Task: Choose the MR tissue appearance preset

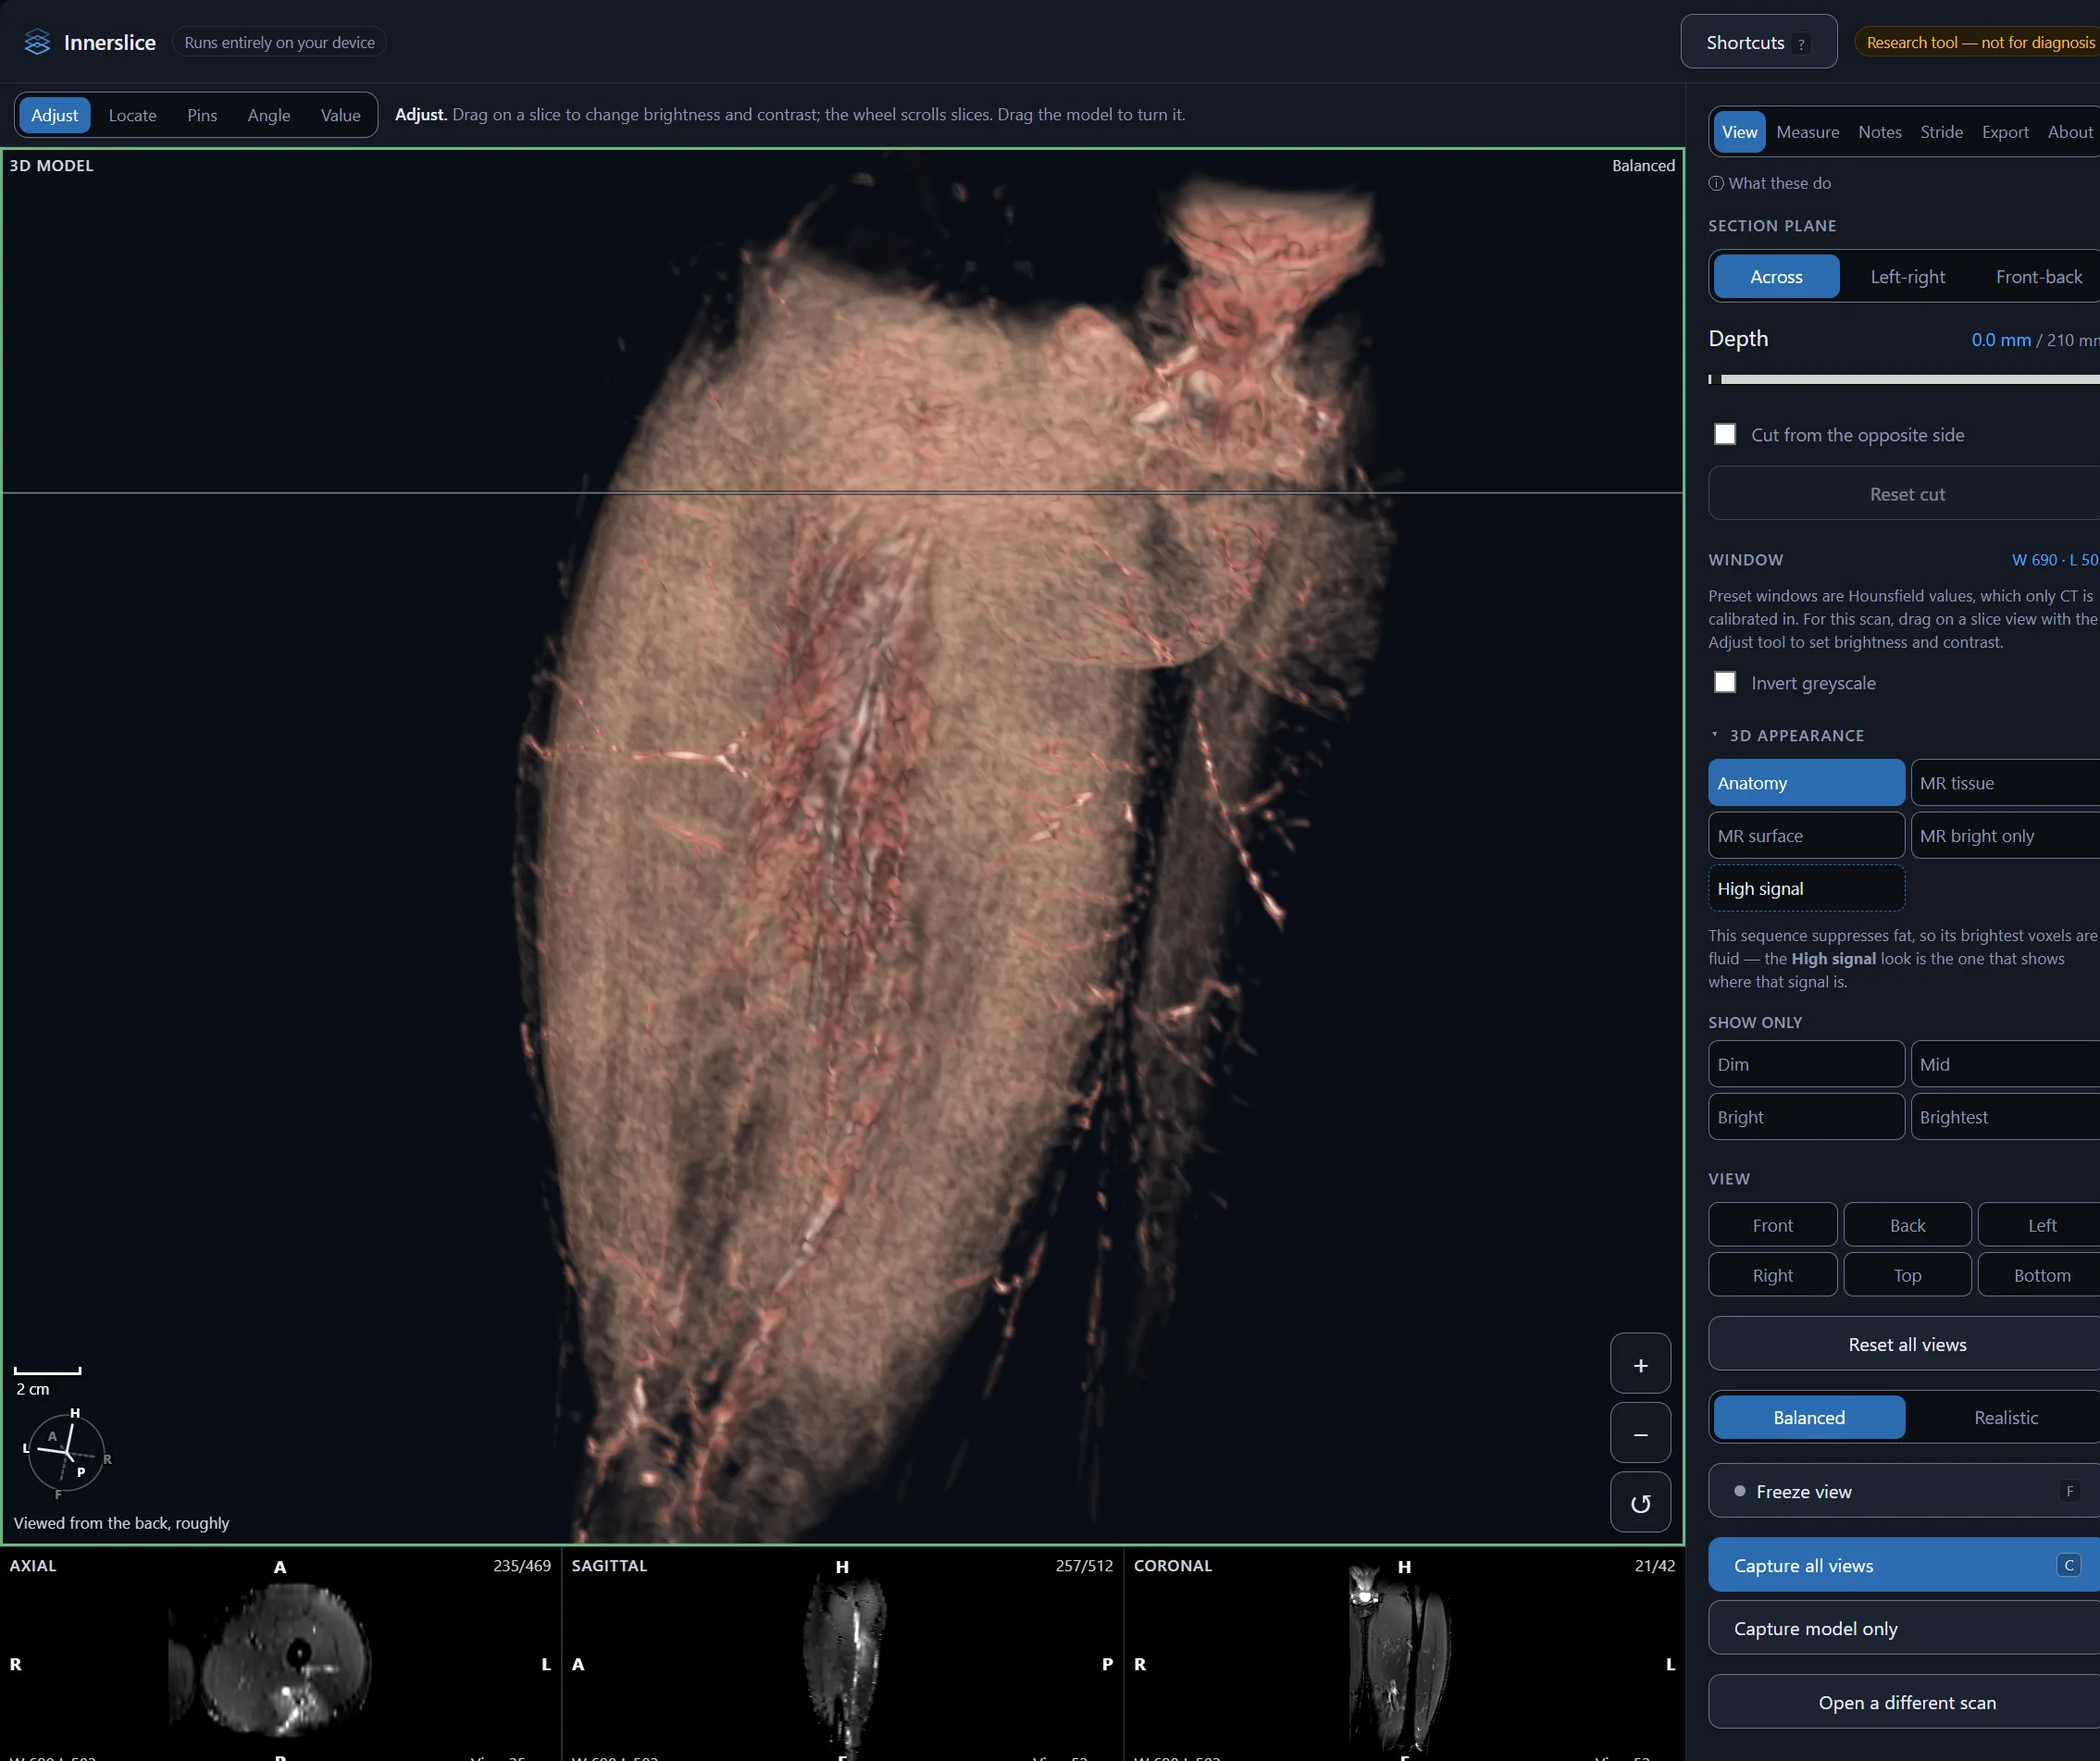Action: point(2006,783)
